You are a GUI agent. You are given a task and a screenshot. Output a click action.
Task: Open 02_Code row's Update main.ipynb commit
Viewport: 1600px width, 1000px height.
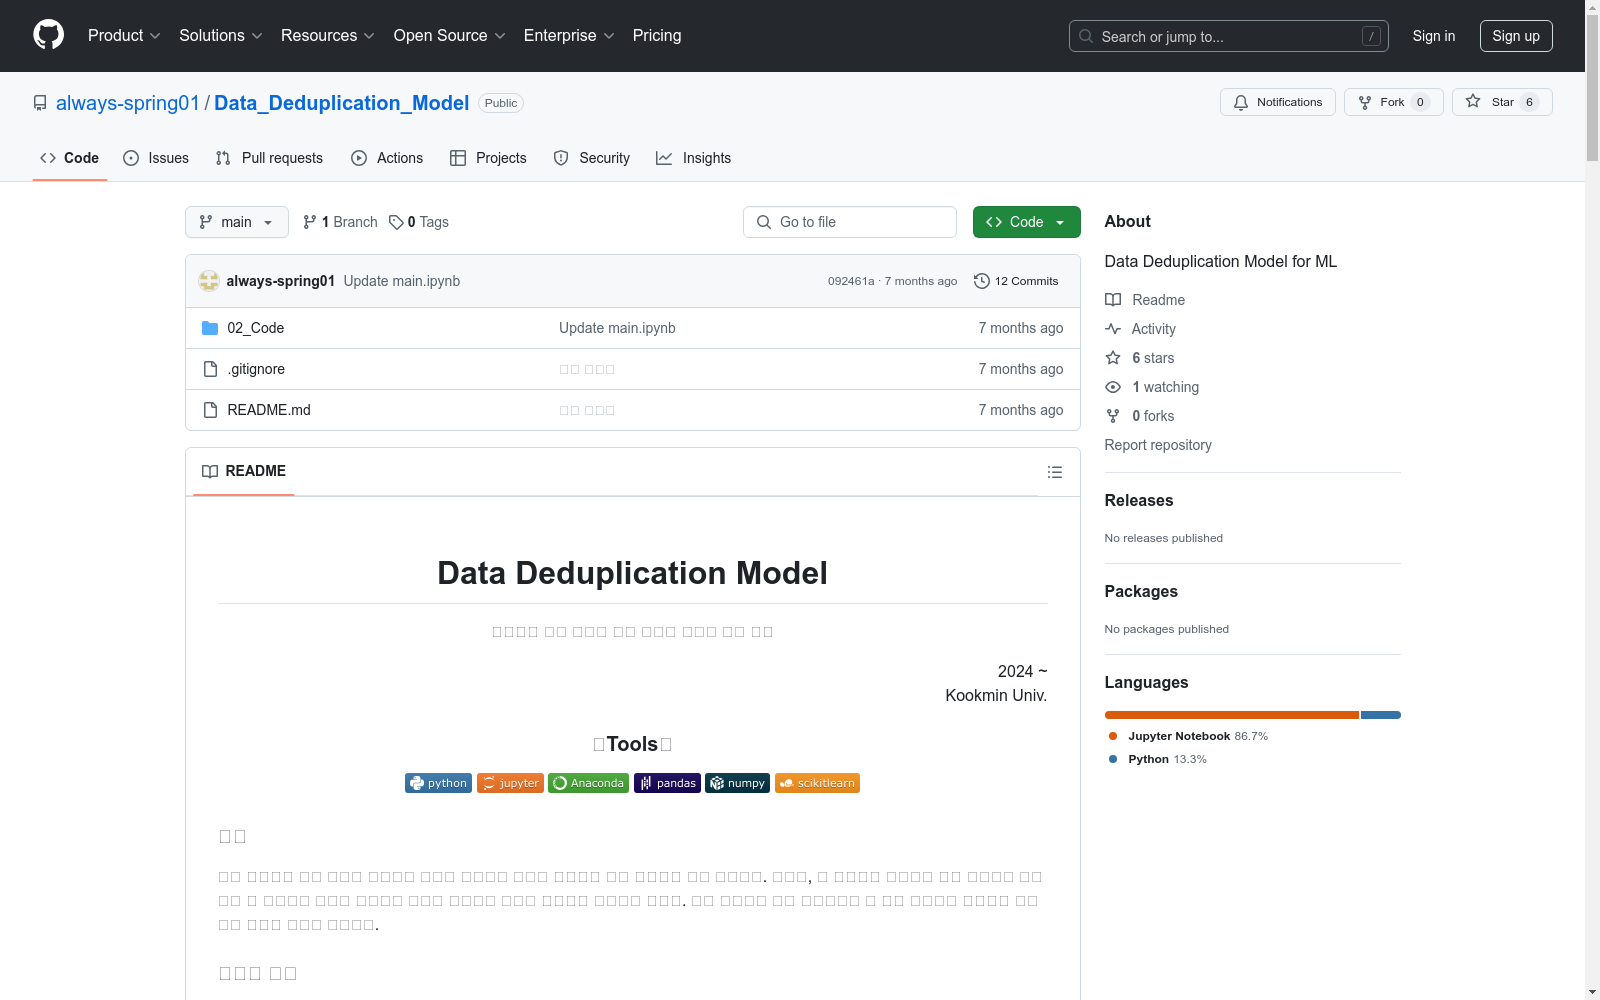(x=617, y=328)
